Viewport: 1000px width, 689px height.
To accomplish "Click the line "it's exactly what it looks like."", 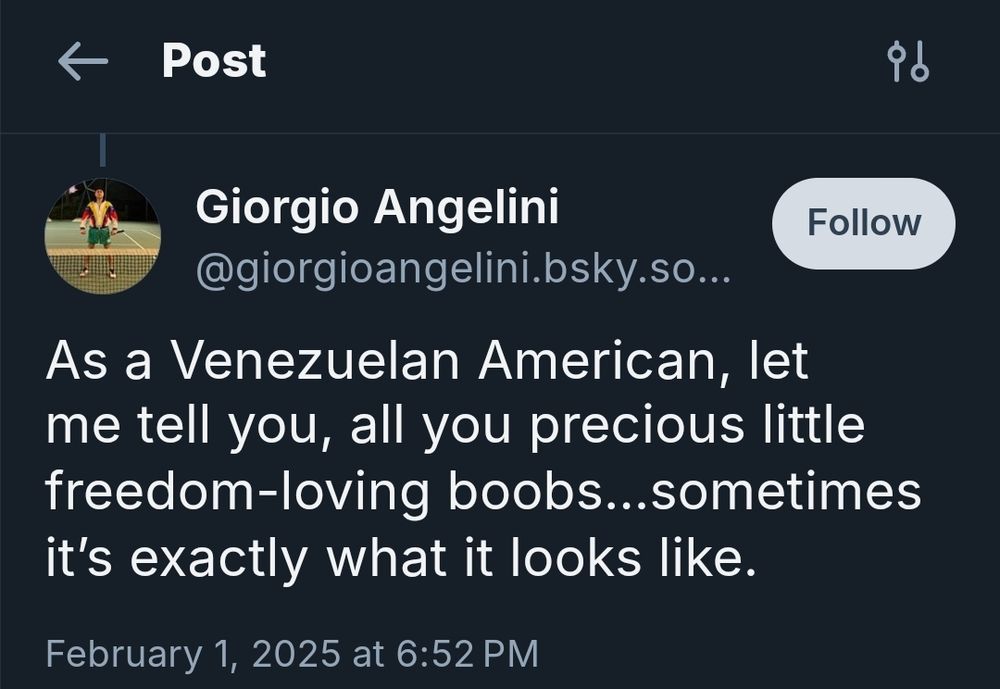I will [396, 560].
